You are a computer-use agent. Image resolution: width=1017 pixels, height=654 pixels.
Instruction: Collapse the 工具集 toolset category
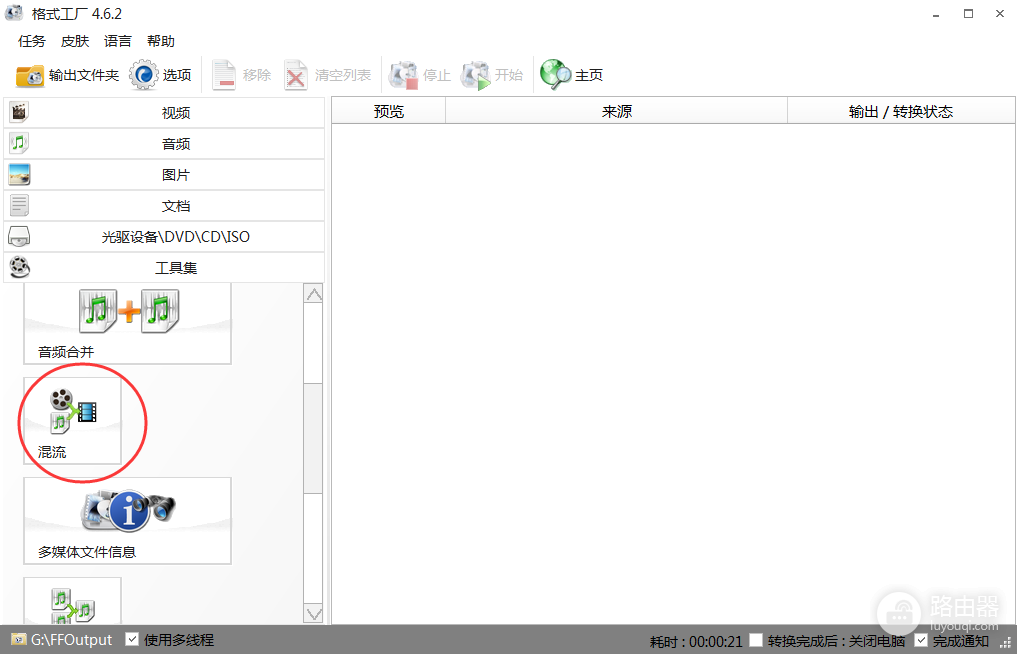[164, 267]
